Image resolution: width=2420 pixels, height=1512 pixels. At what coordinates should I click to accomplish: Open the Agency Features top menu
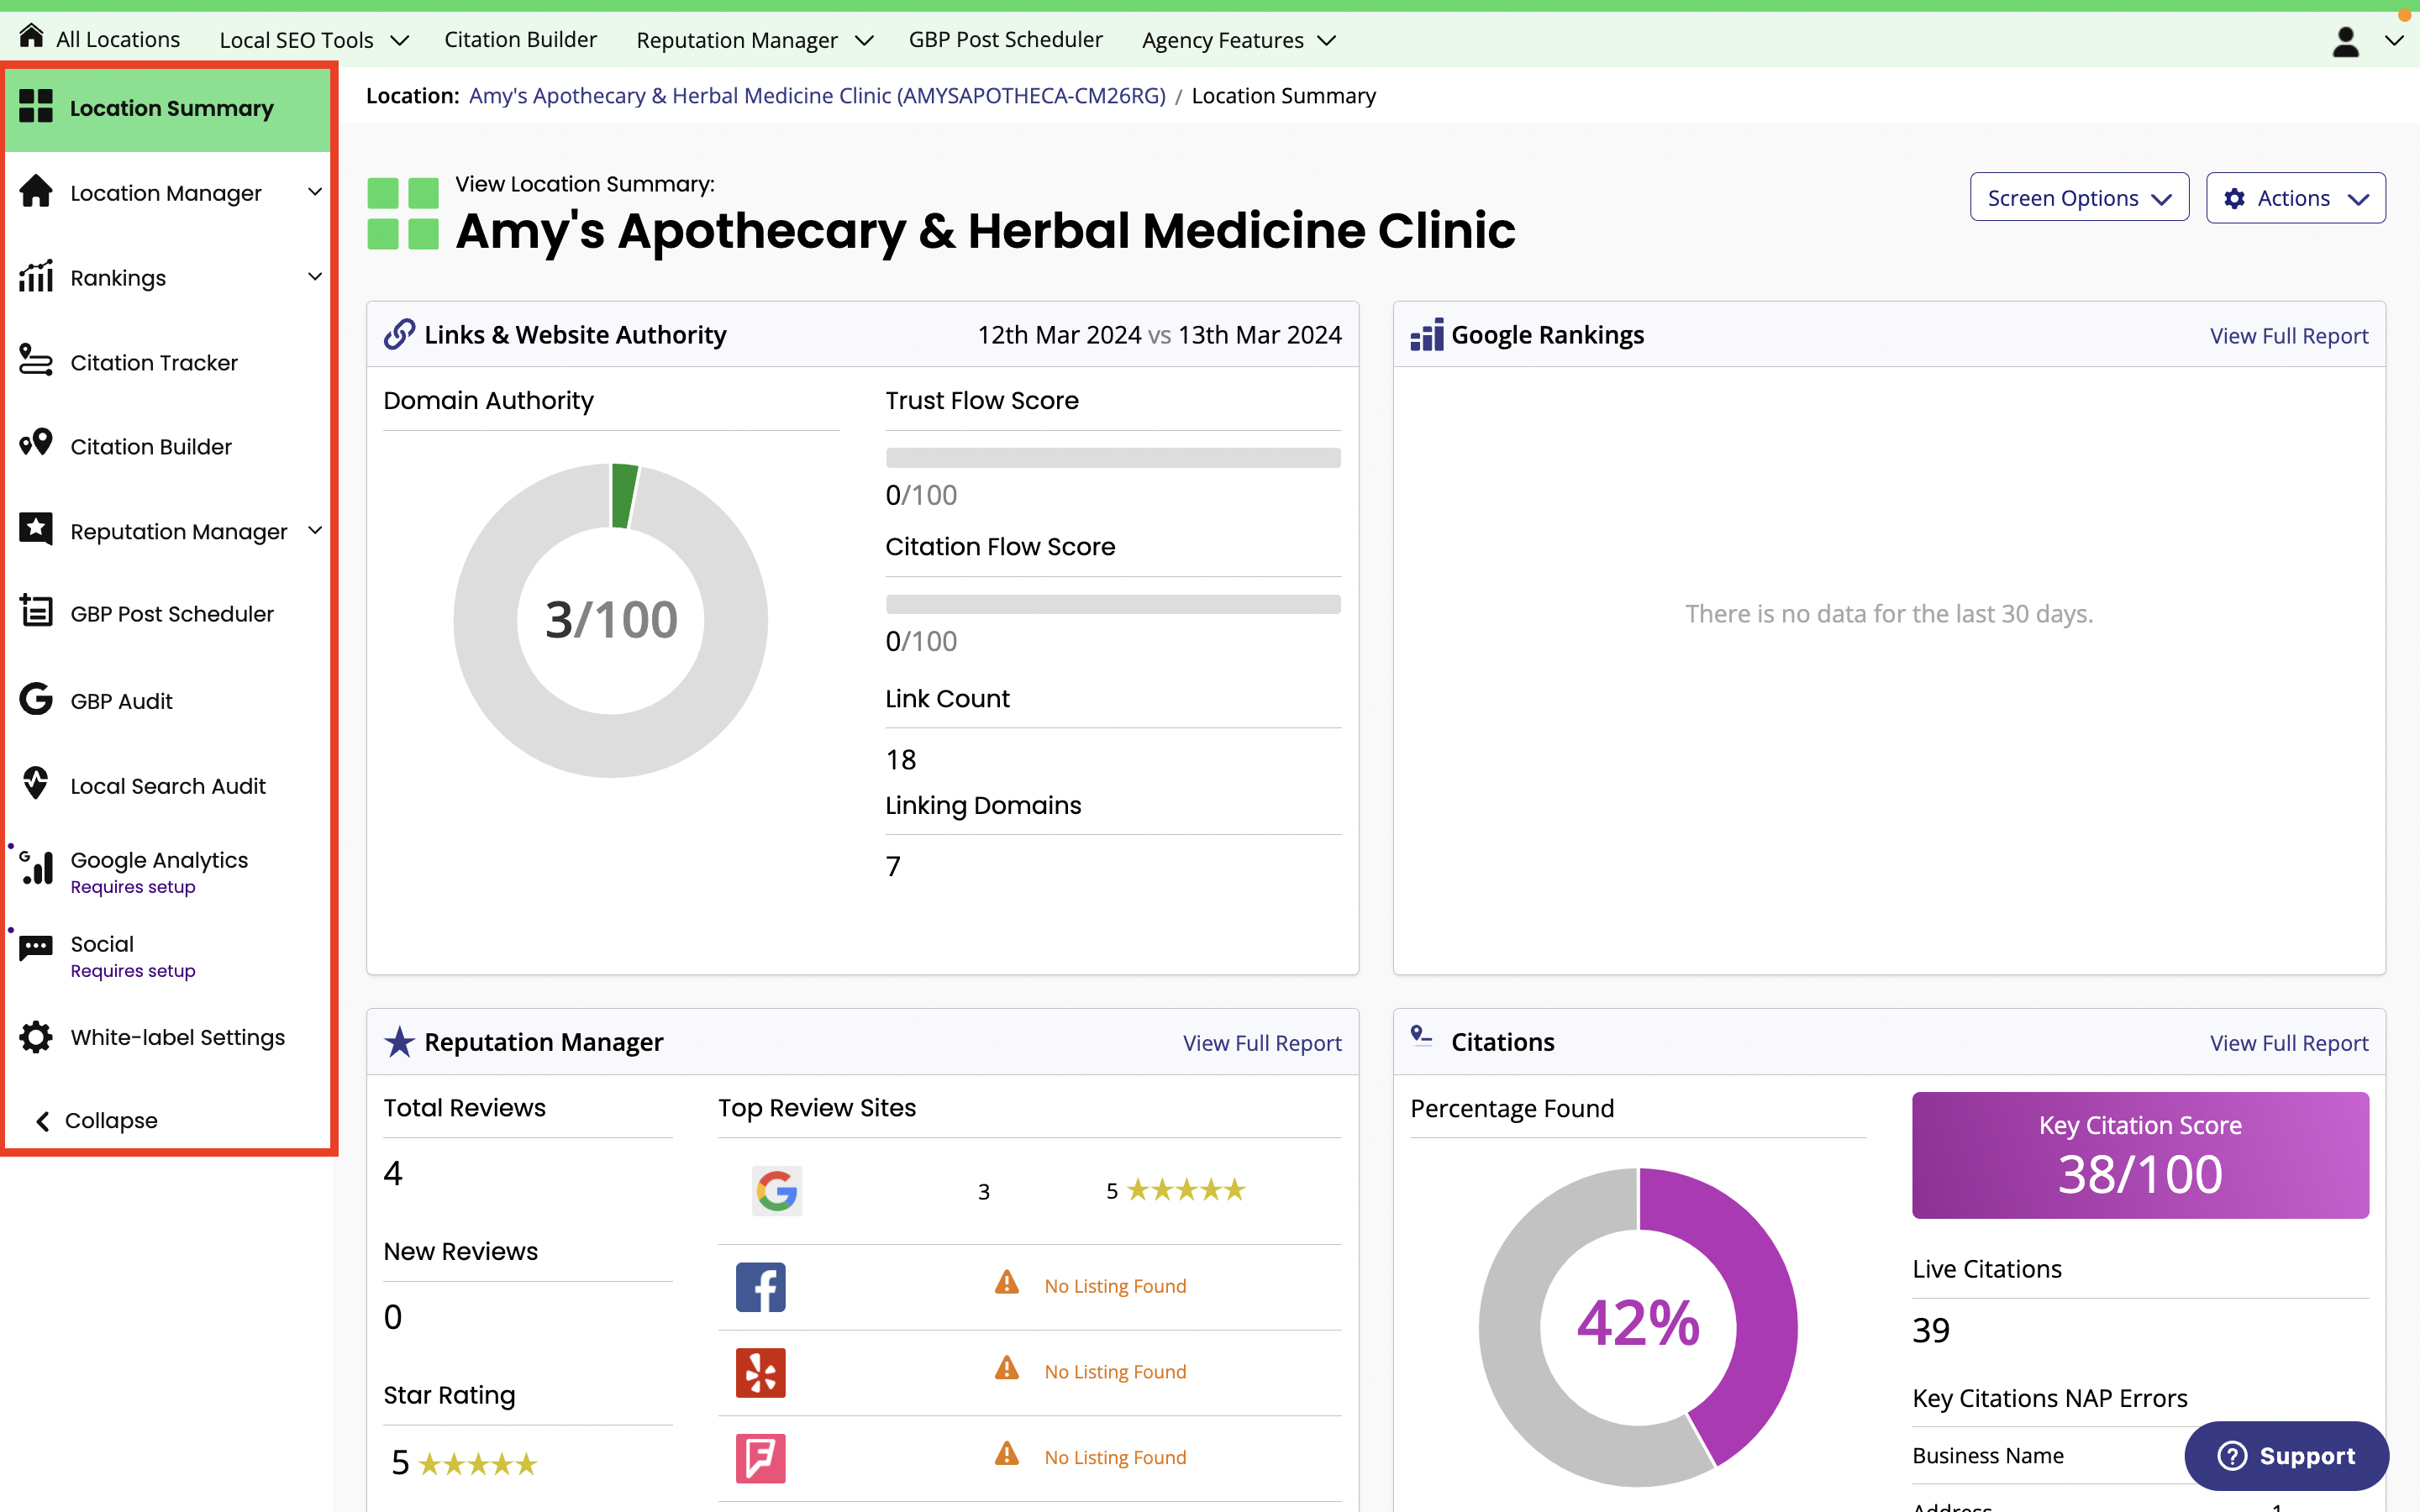click(x=1238, y=40)
